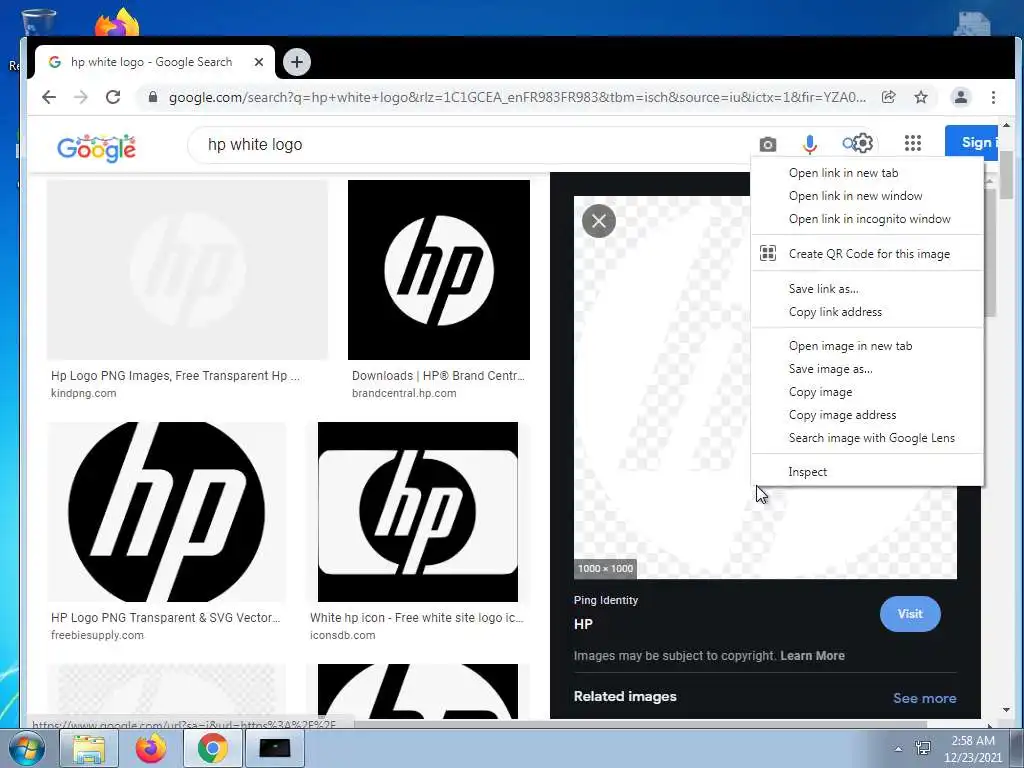Click the padlock site info icon

coord(153,97)
